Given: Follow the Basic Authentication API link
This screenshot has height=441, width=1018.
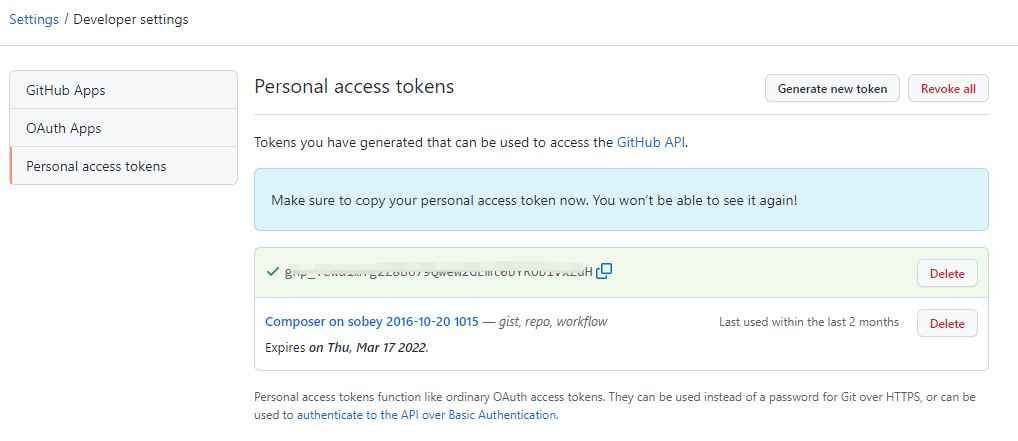Looking at the screenshot, I should tap(426, 414).
